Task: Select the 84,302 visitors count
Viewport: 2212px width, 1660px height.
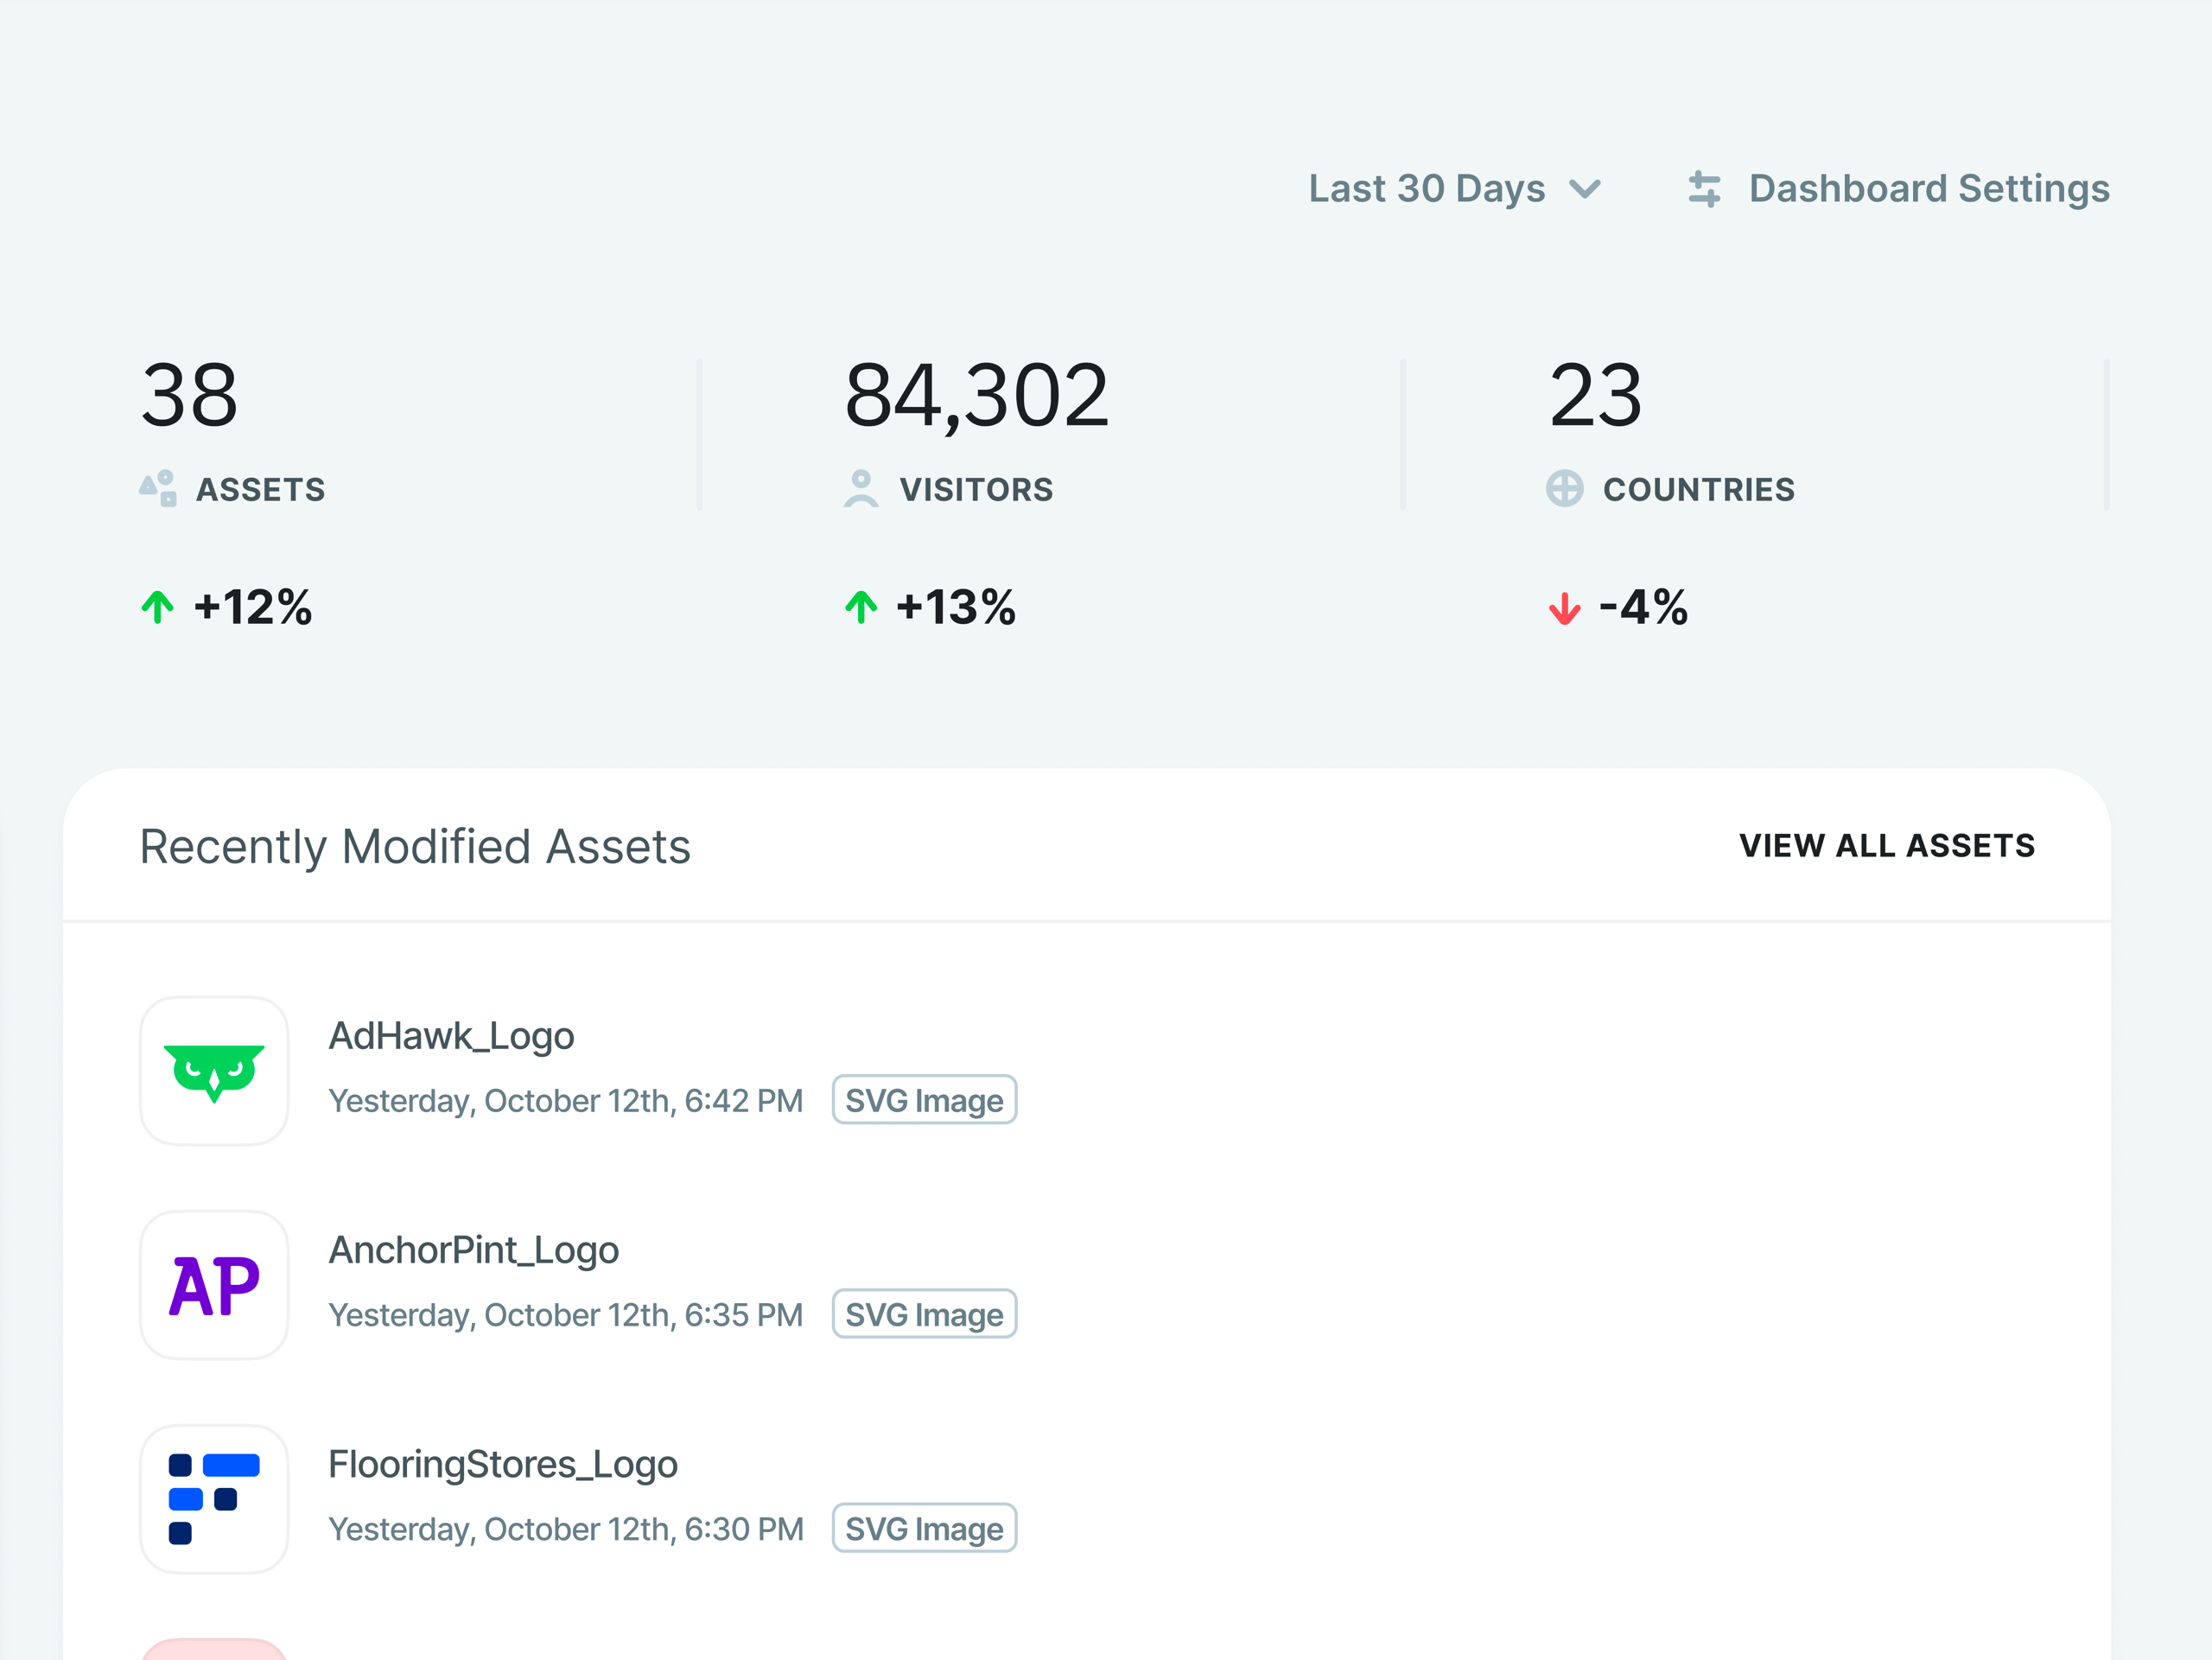Action: [977, 397]
